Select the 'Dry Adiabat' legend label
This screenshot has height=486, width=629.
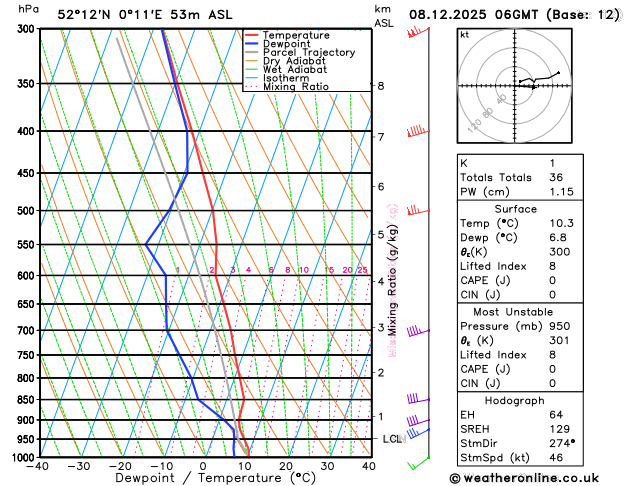click(294, 61)
